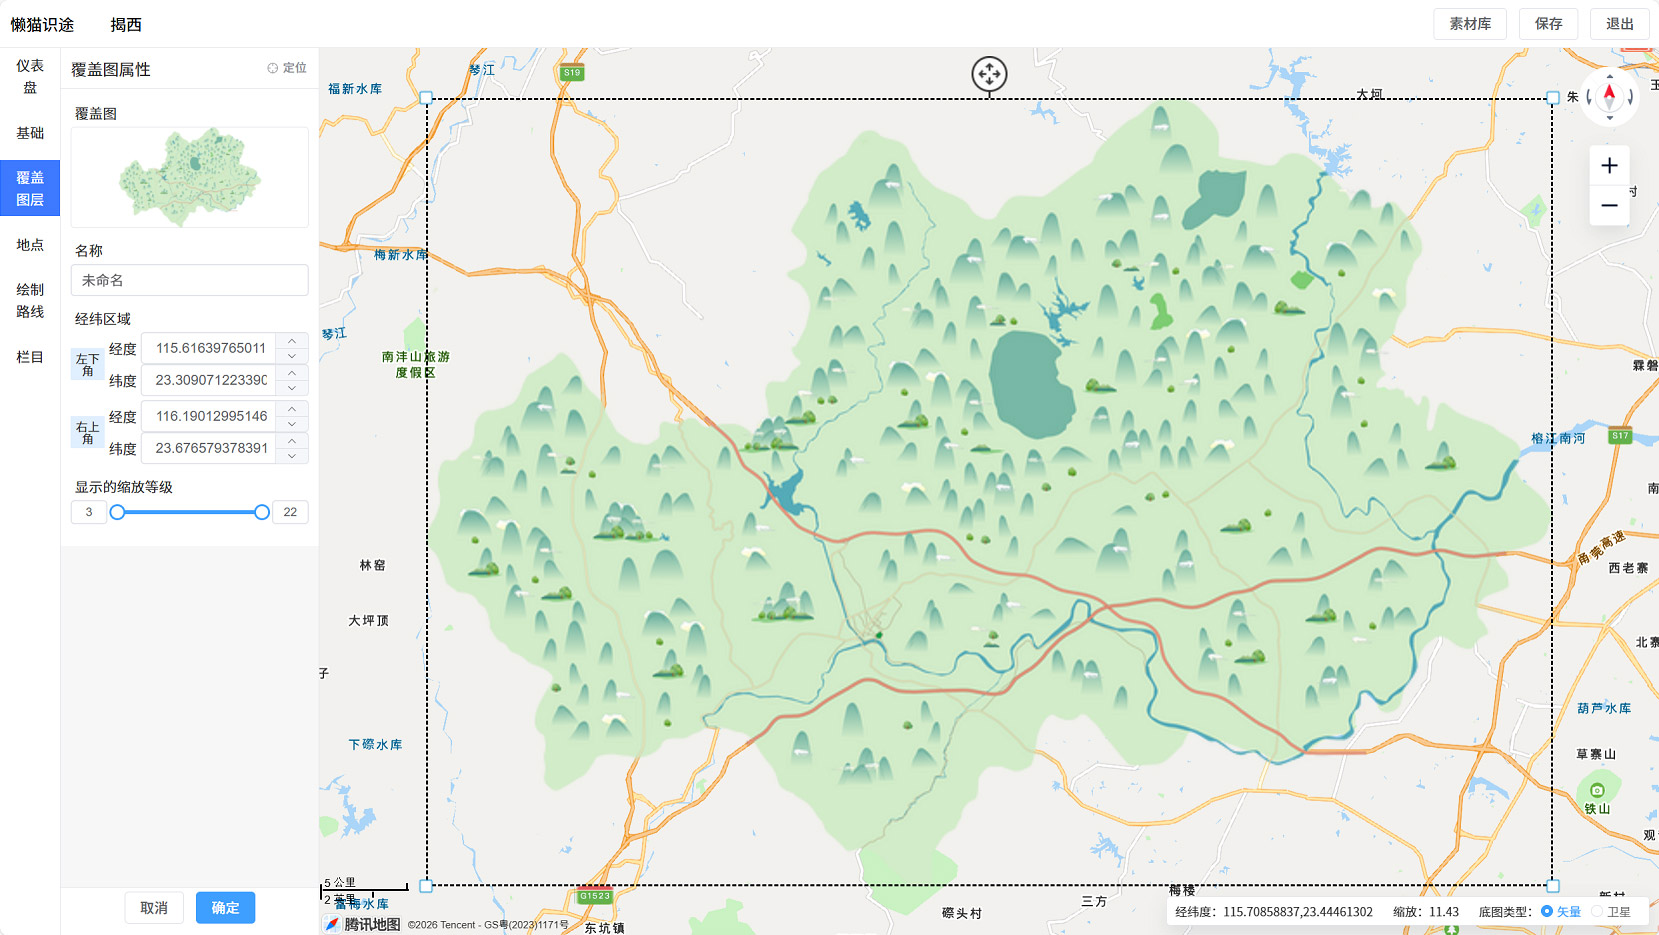Zoom out with the minus button
Image resolution: width=1659 pixels, height=935 pixels.
coord(1609,206)
